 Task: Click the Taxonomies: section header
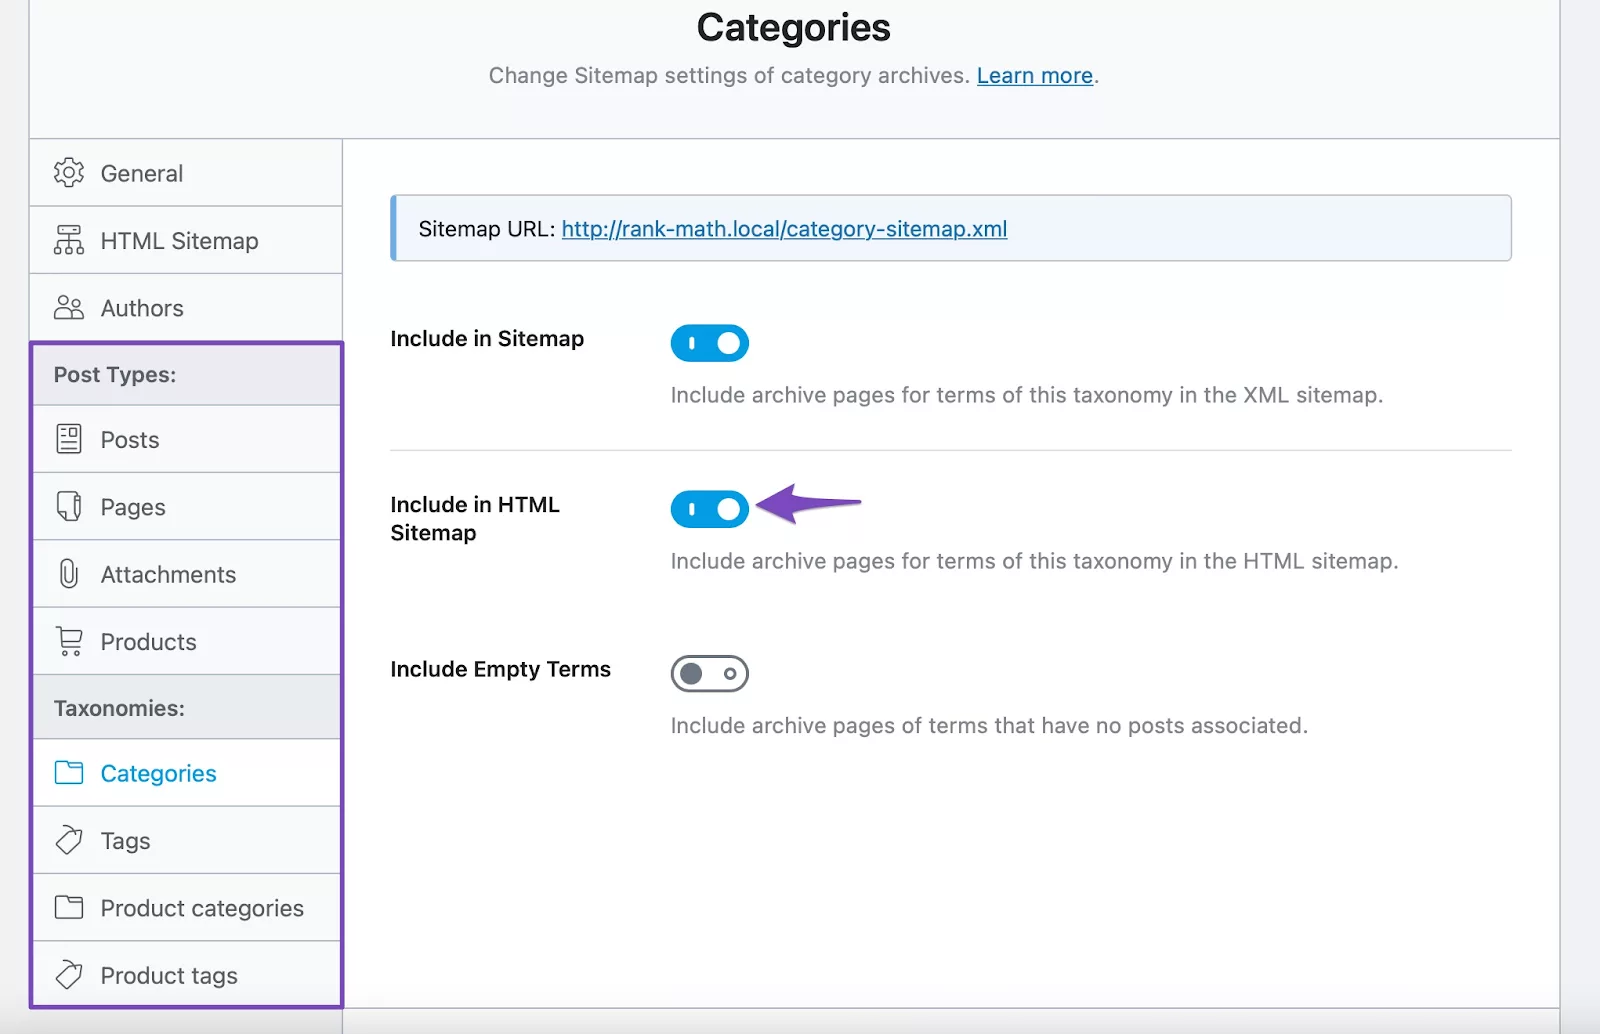click(186, 707)
